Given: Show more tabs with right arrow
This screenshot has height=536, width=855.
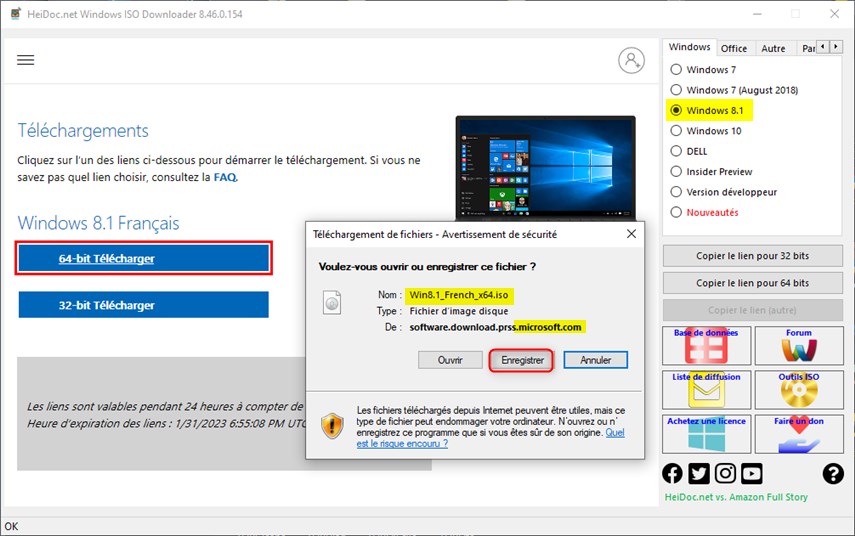Looking at the screenshot, I should [x=835, y=47].
